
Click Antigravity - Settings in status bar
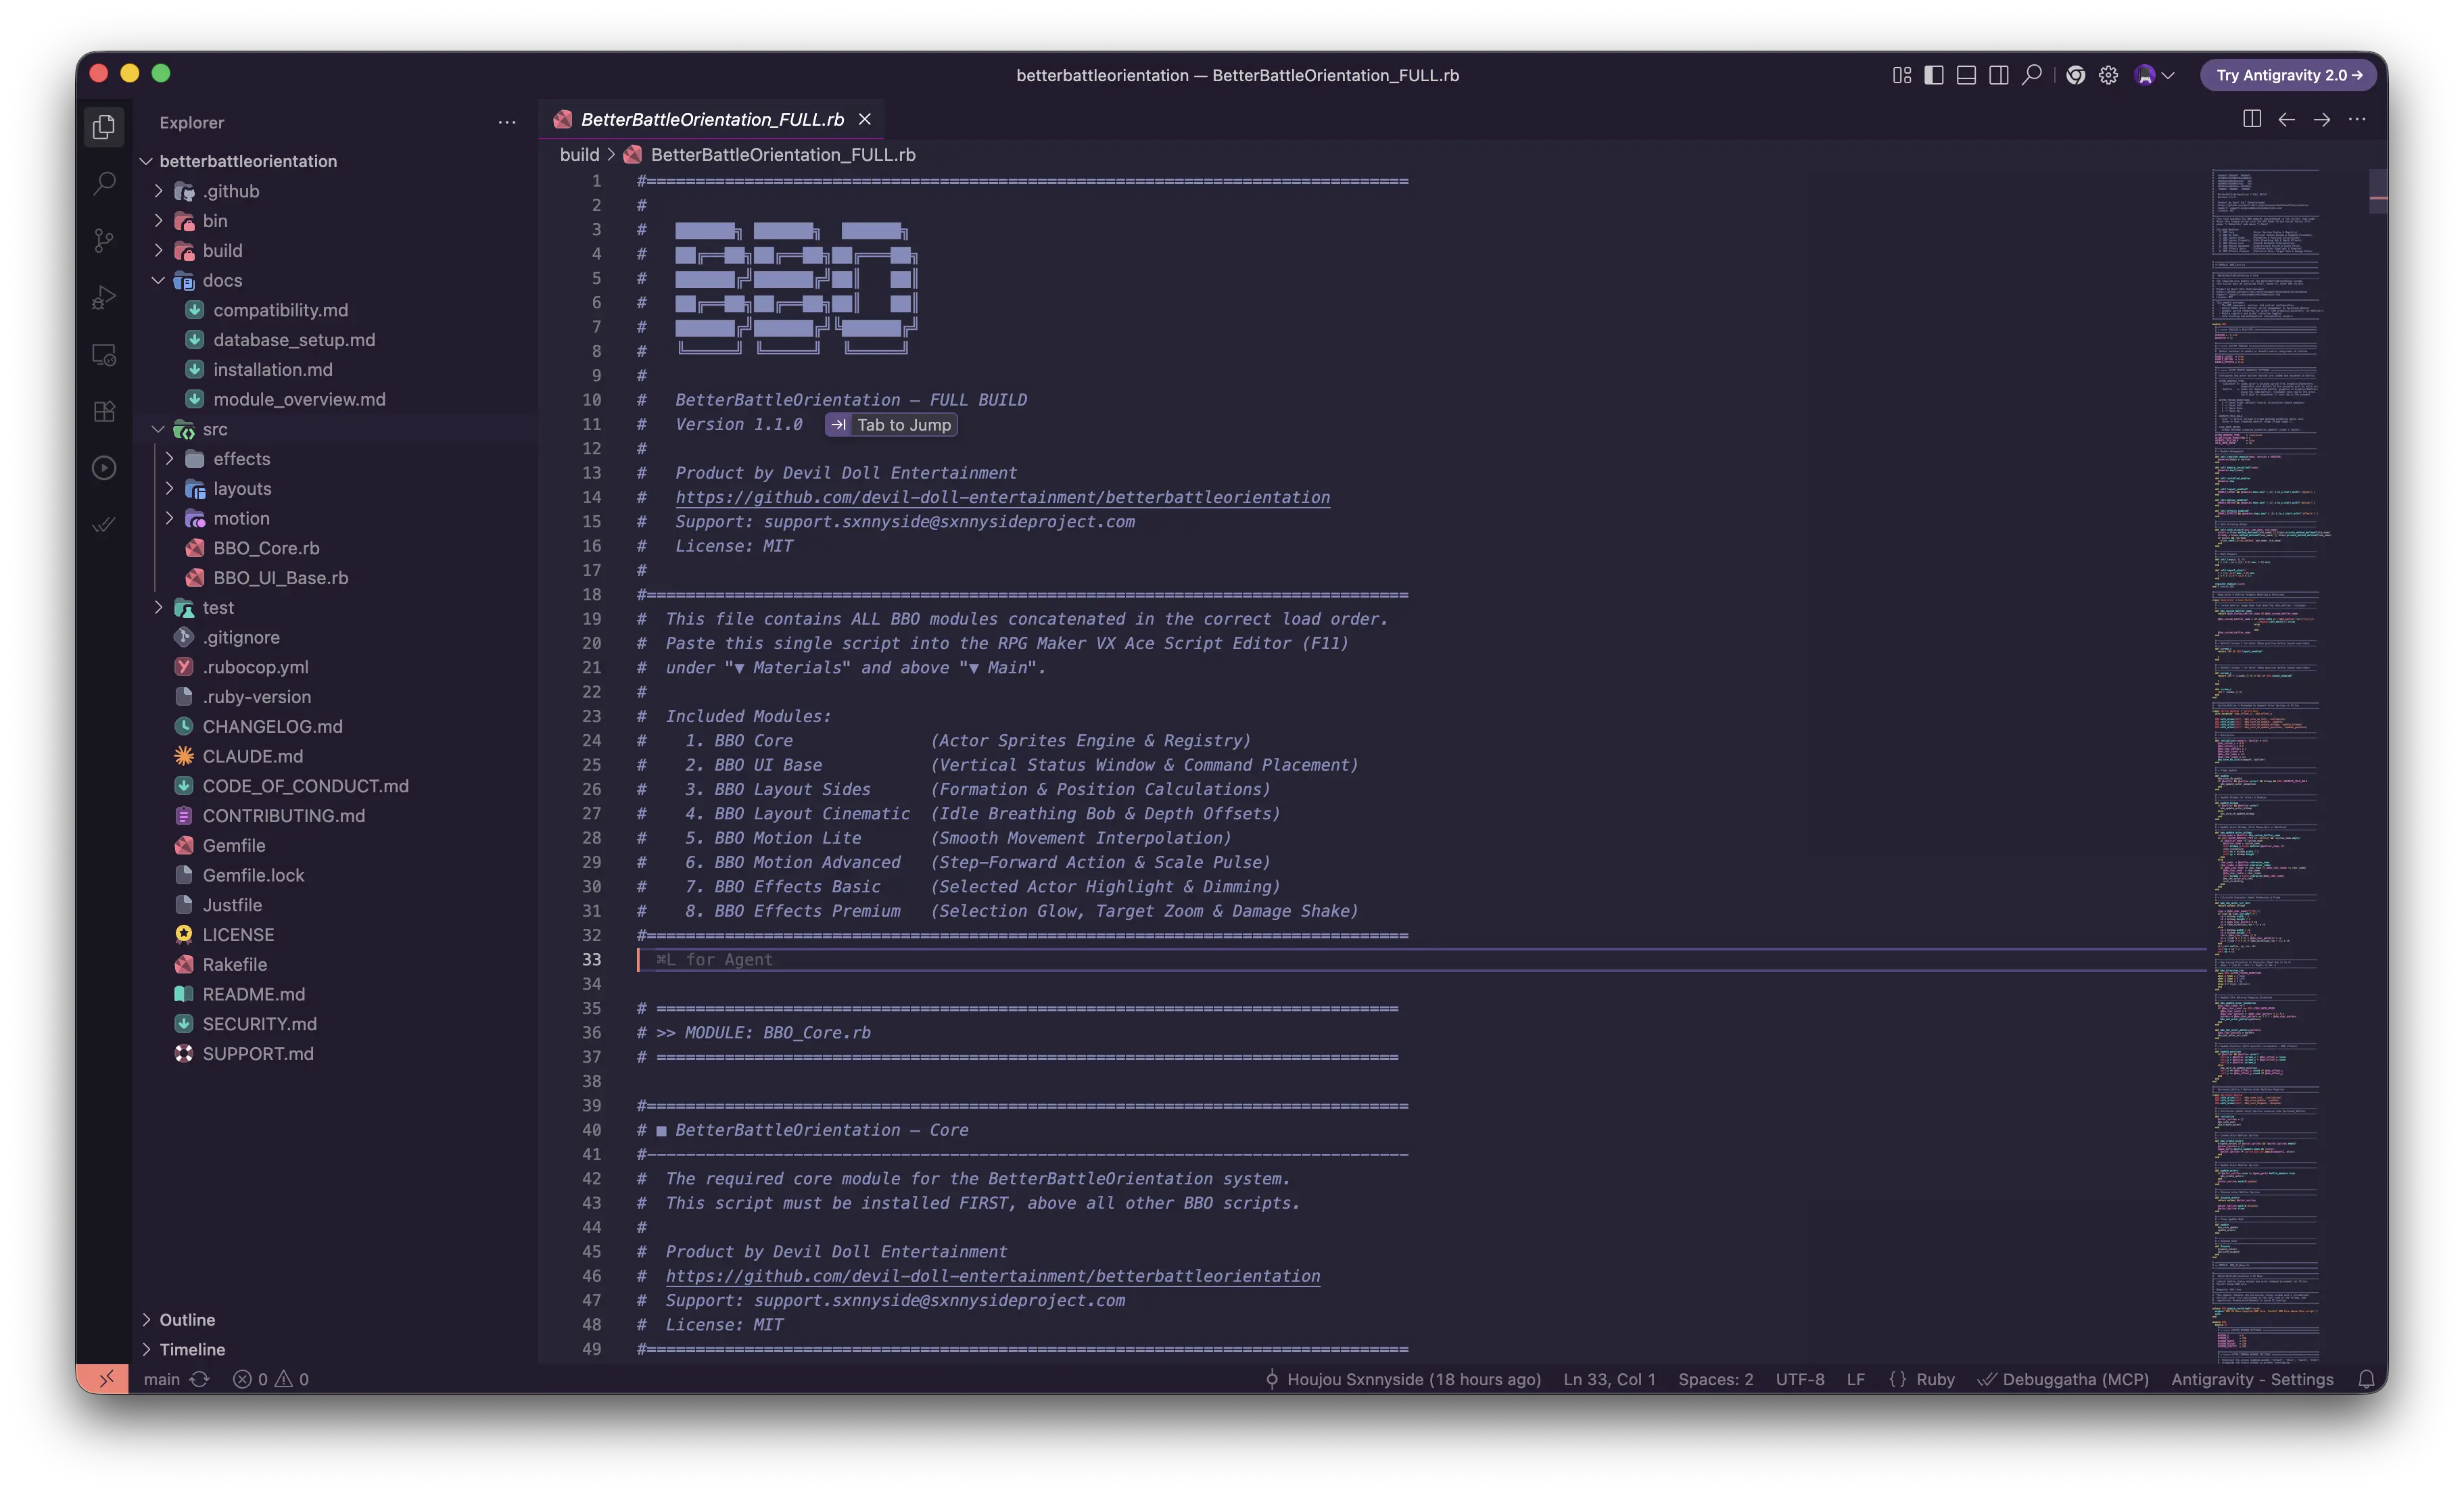click(x=2252, y=1379)
